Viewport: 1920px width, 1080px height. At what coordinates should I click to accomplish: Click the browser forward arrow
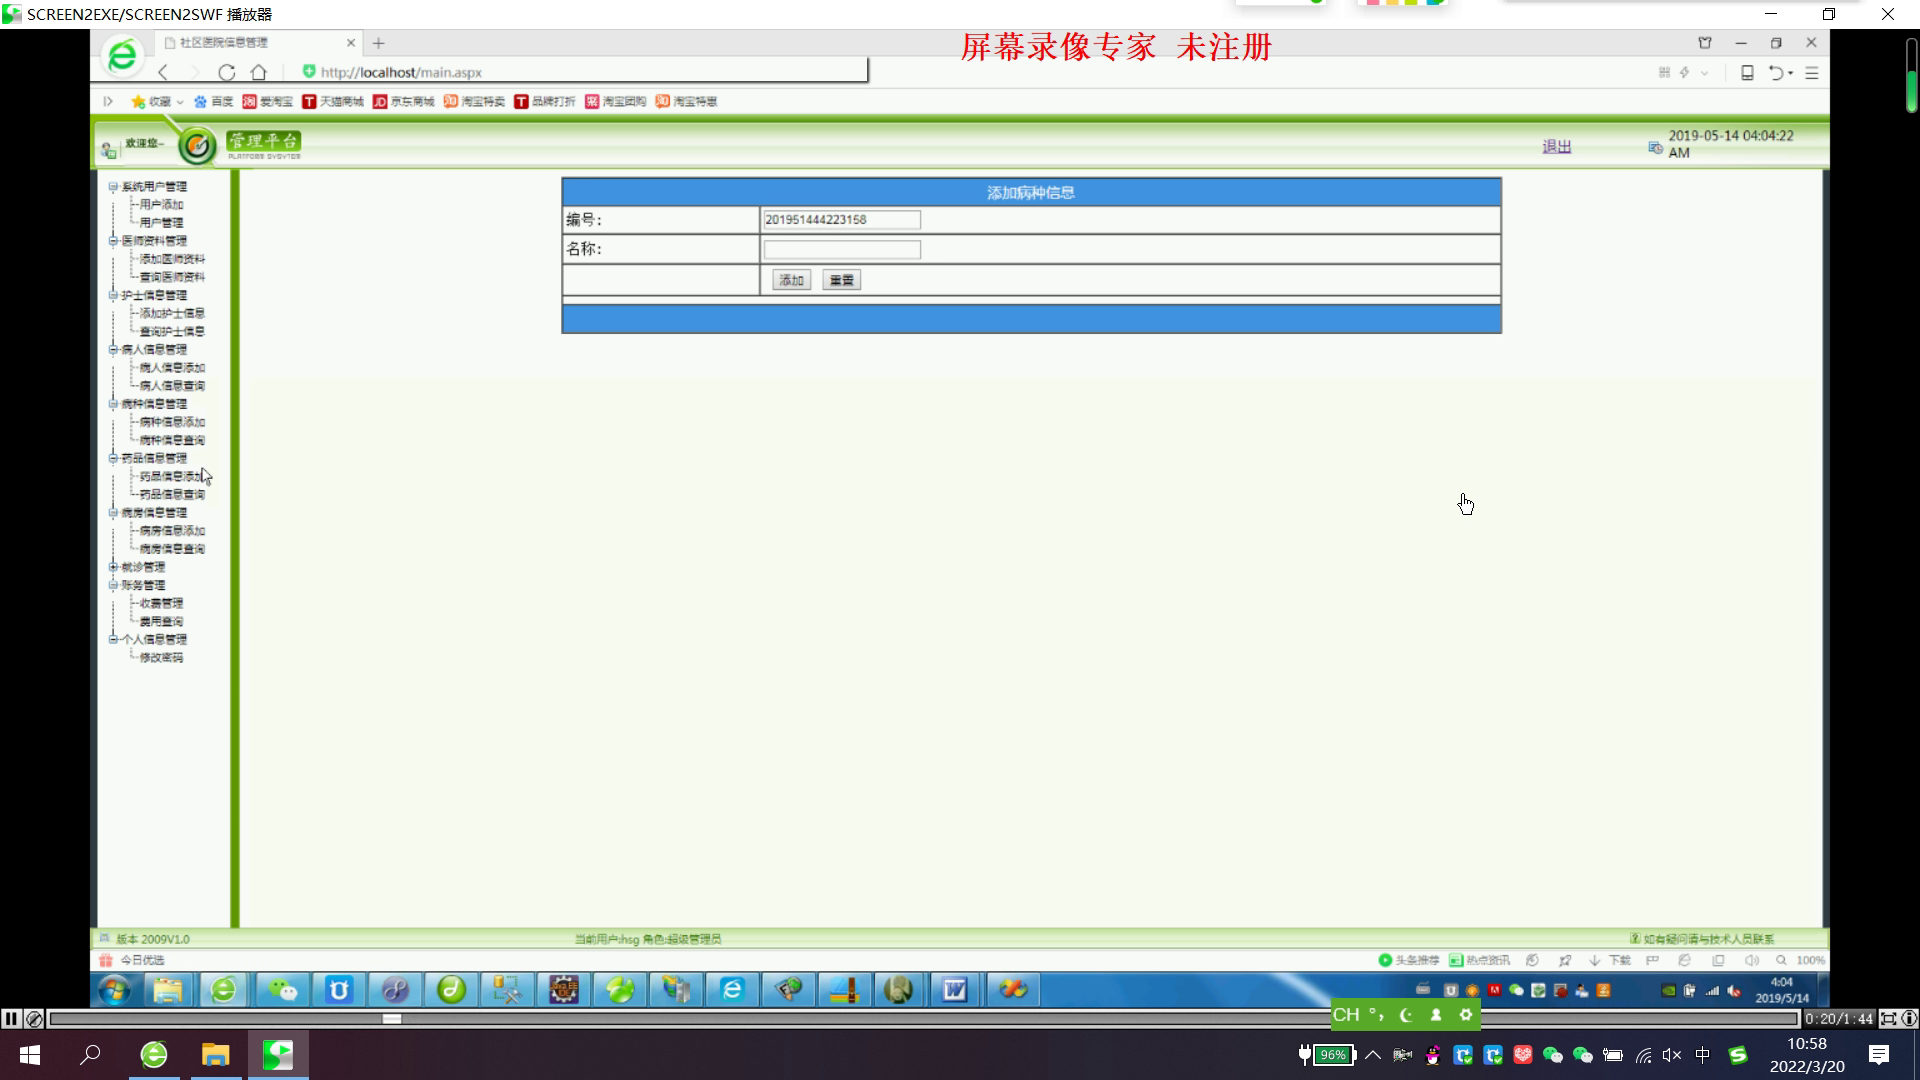click(195, 72)
